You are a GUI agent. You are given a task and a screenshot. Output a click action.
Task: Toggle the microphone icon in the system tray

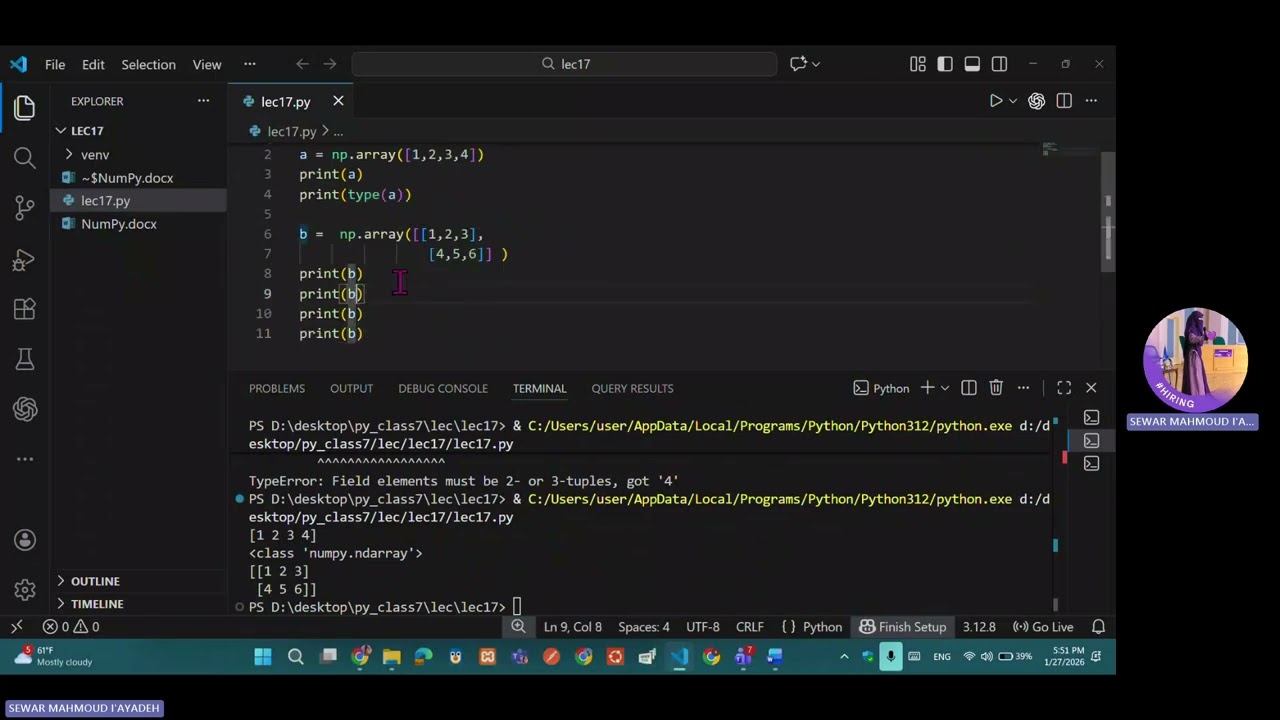890,657
